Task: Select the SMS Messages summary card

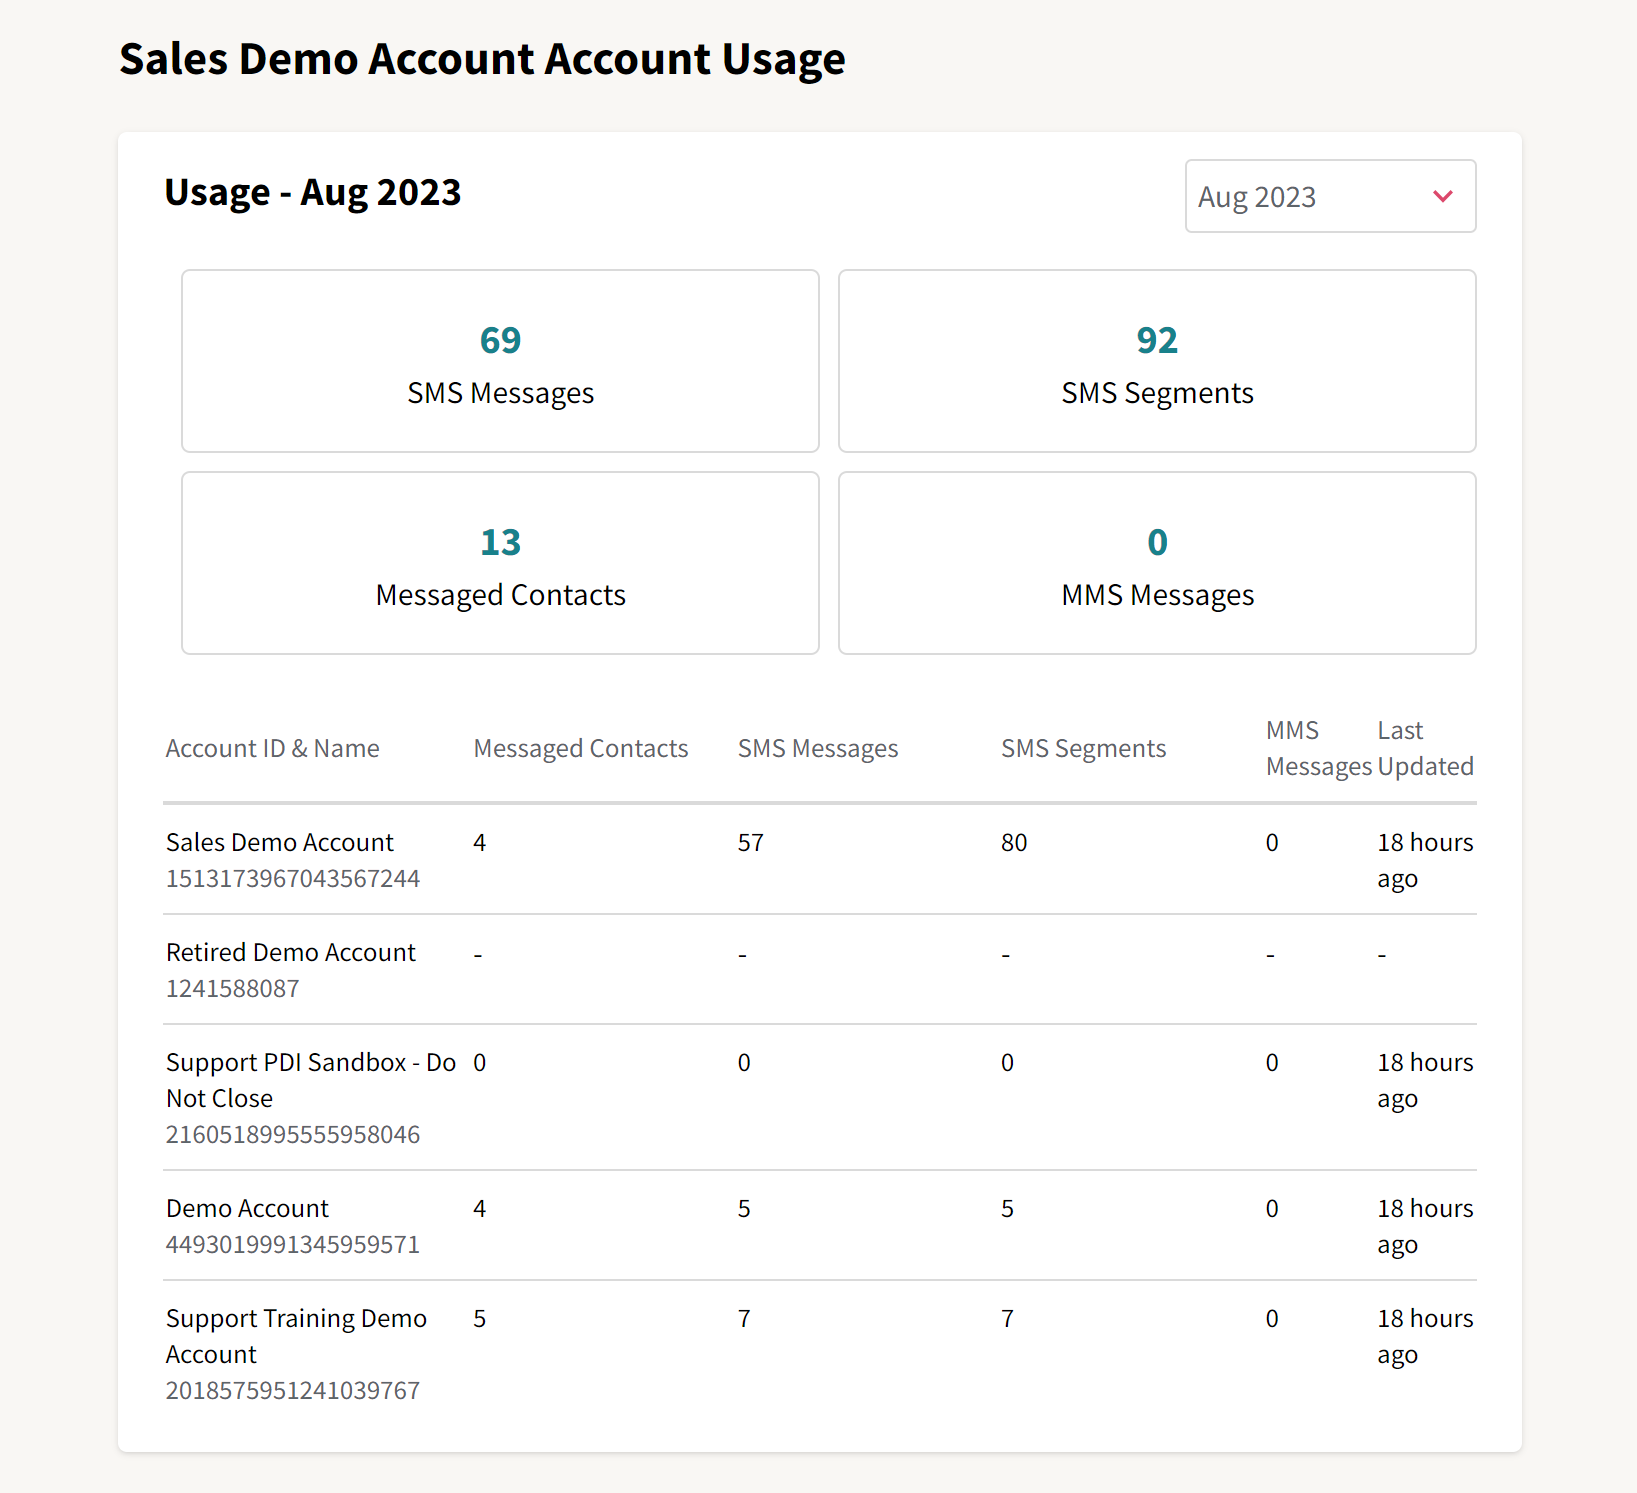Action: coord(500,361)
